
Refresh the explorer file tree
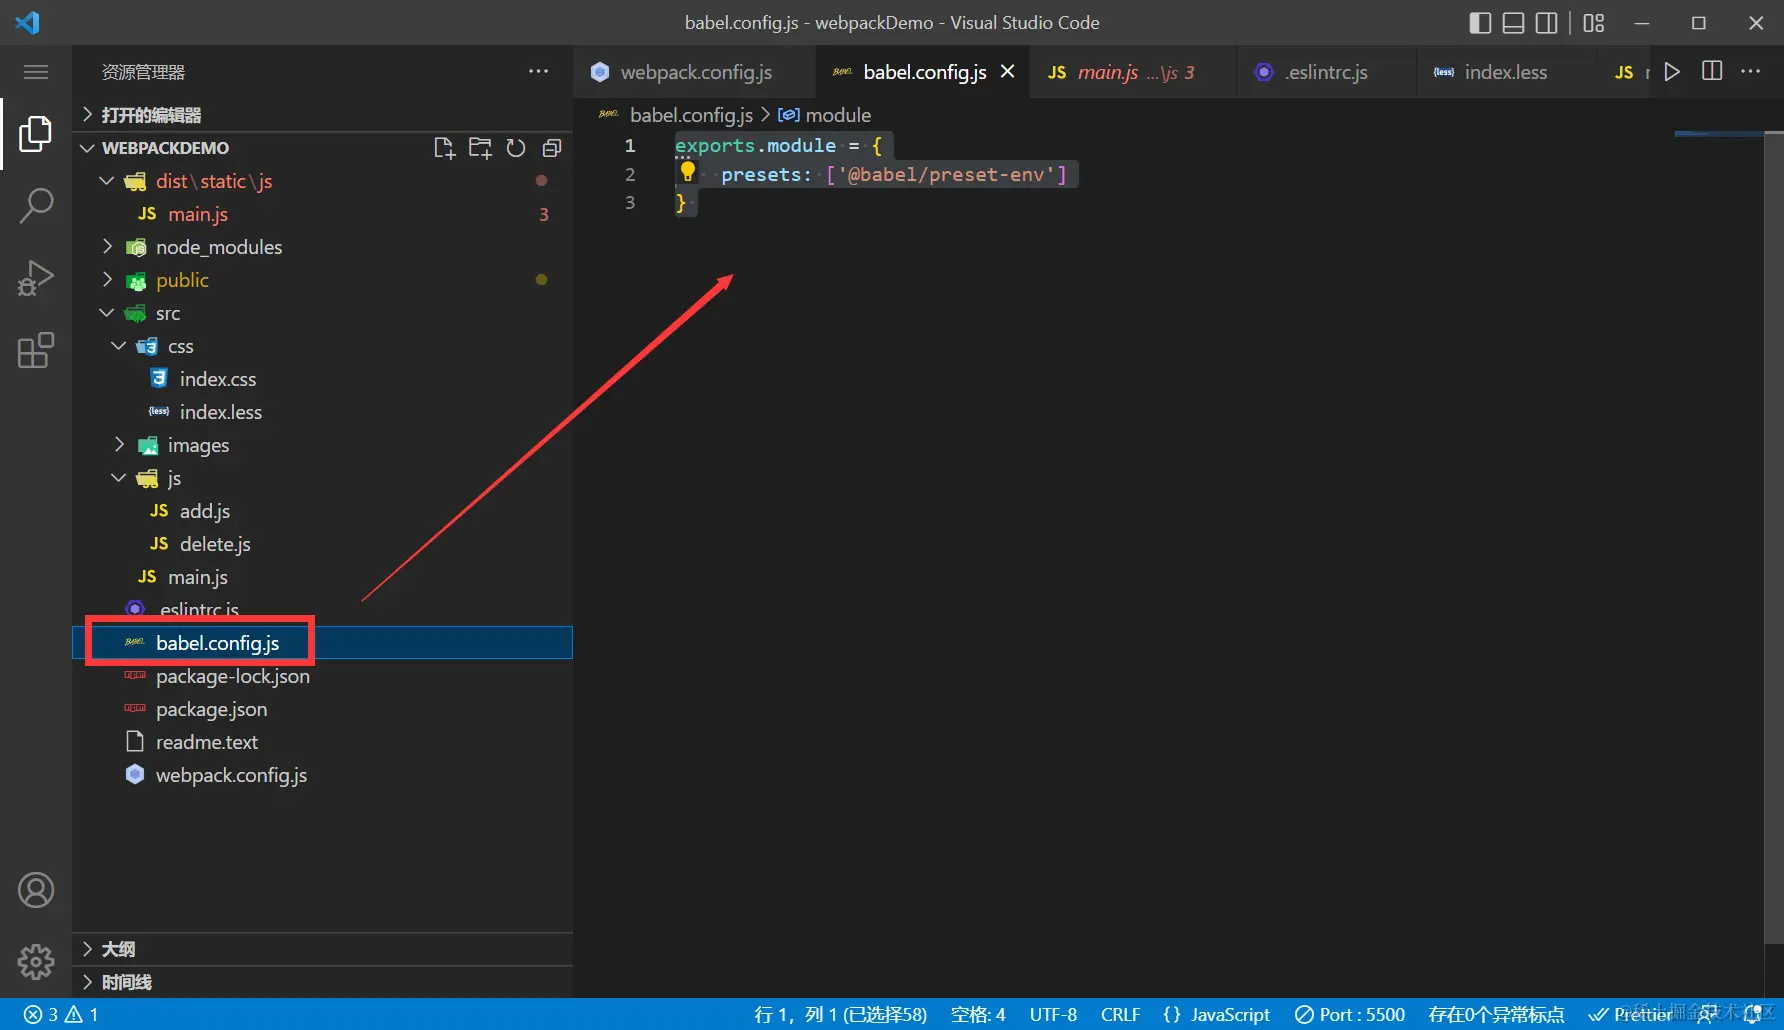point(516,148)
